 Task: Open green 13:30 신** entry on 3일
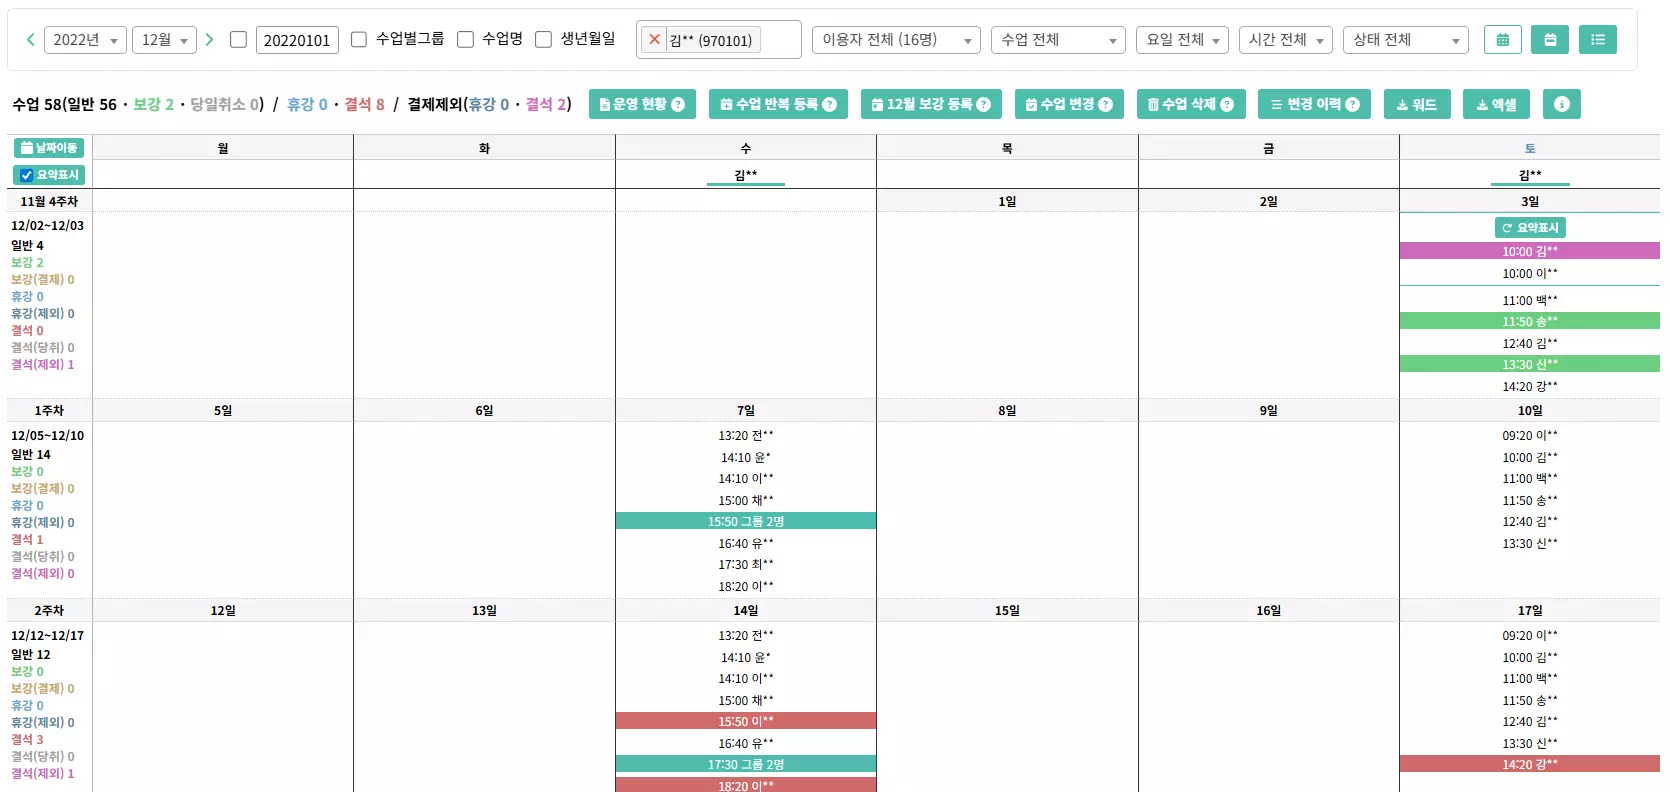(x=1530, y=364)
